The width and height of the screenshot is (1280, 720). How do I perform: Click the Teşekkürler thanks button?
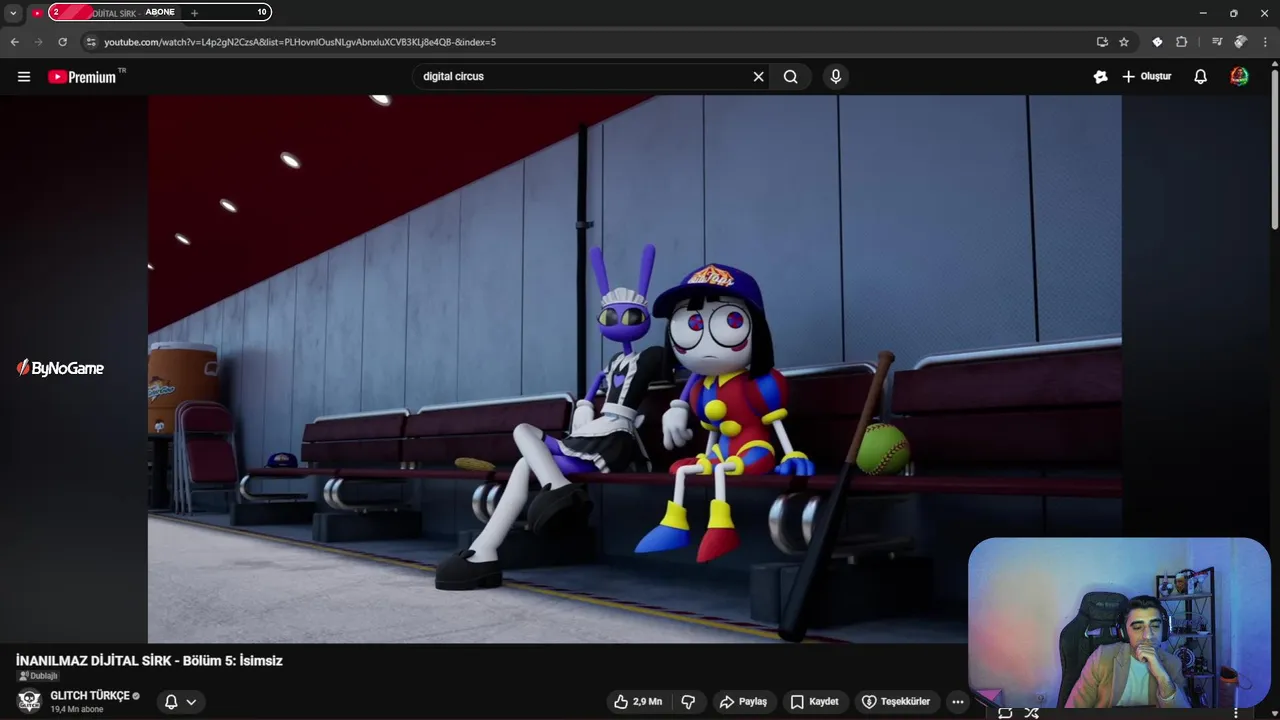click(x=896, y=702)
